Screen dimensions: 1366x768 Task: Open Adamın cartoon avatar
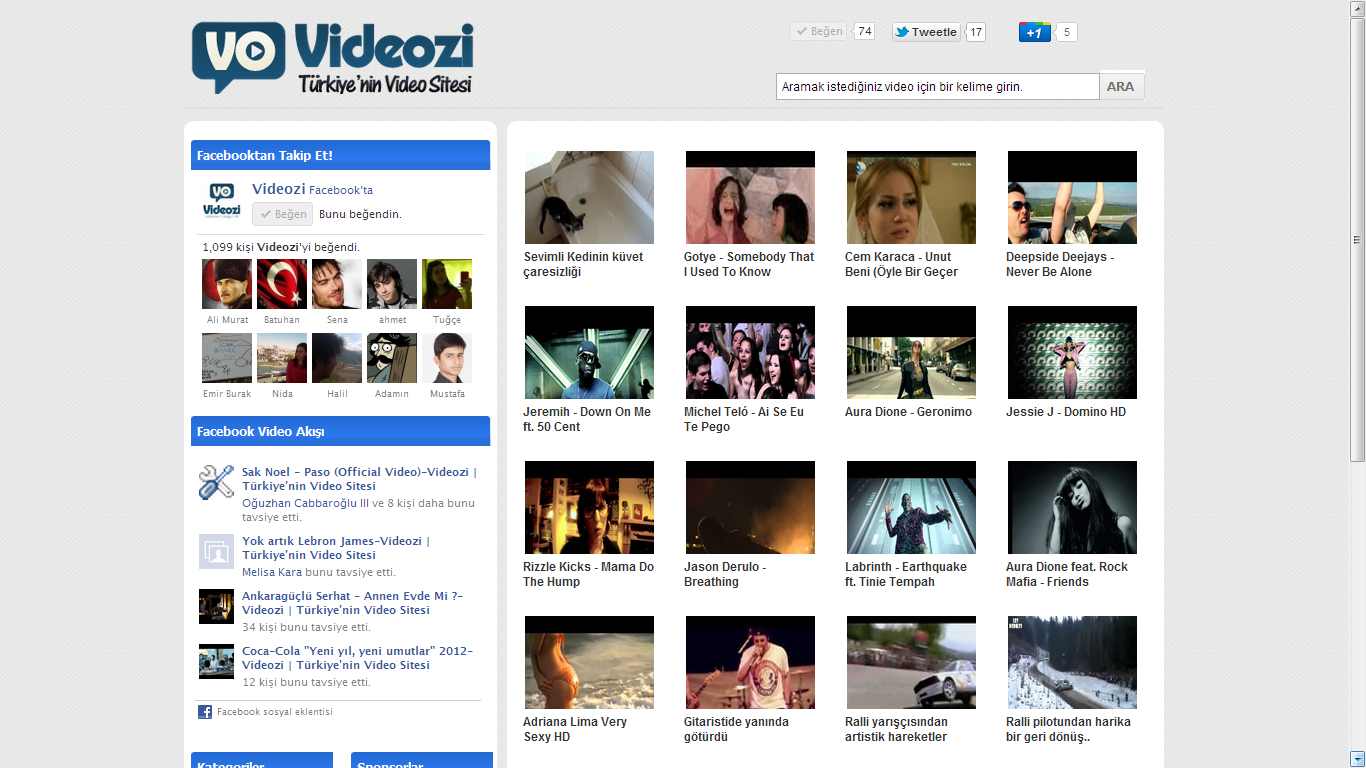coord(392,358)
